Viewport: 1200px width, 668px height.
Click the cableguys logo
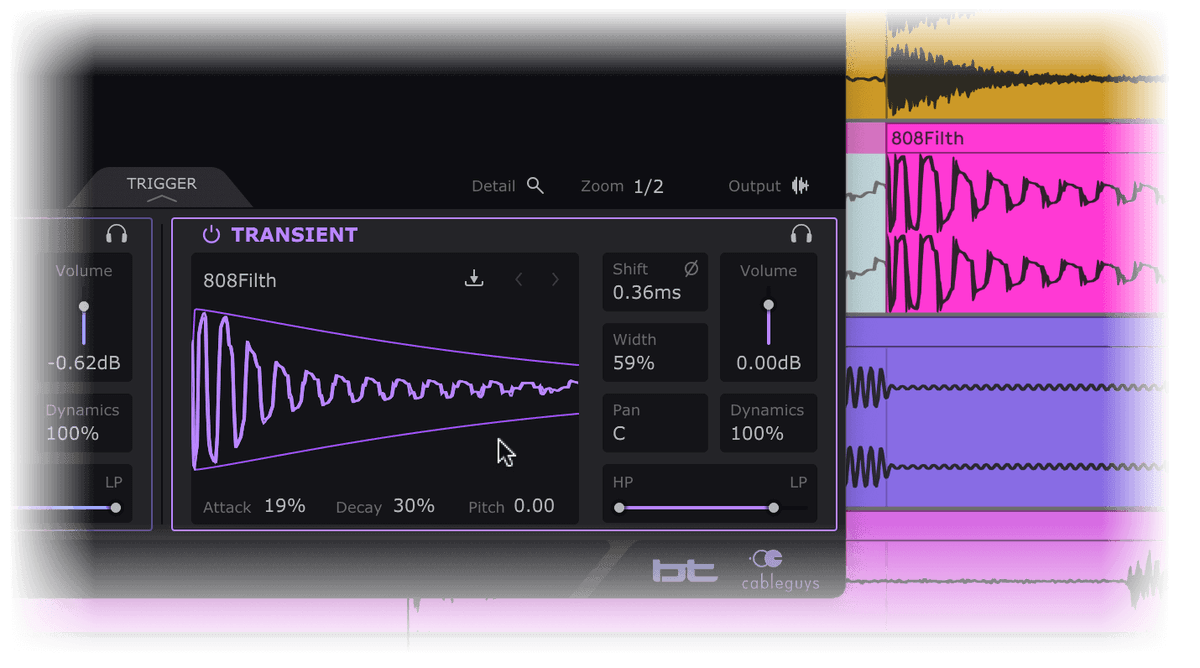pos(780,570)
